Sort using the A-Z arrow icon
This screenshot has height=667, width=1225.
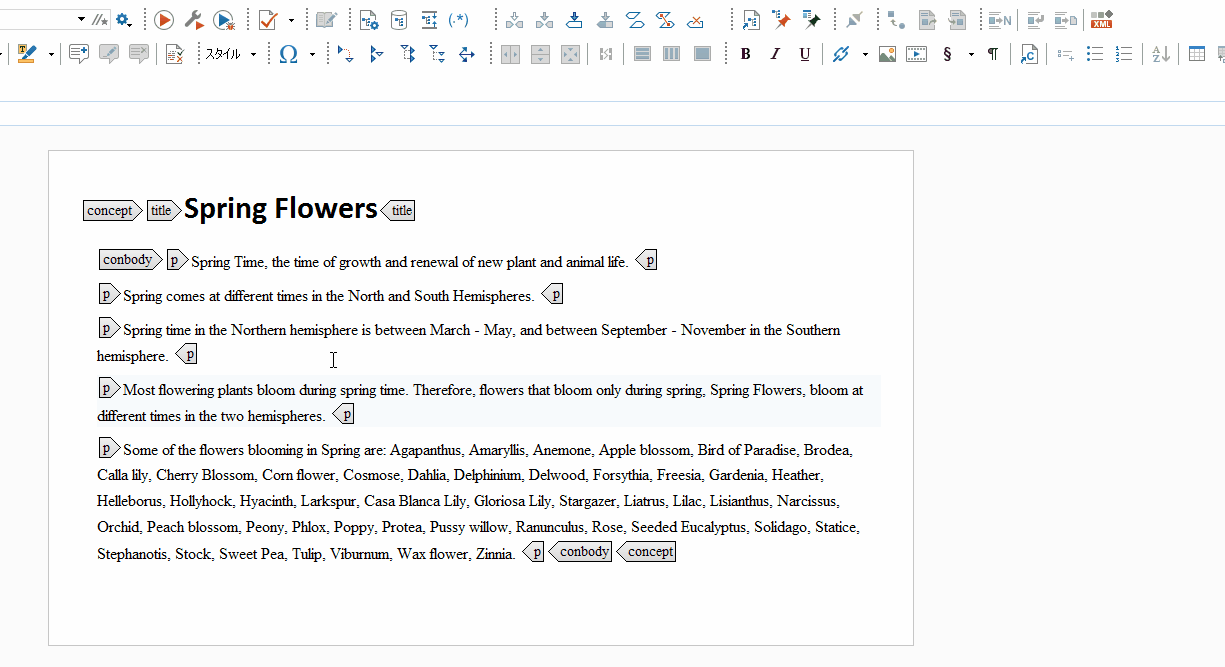point(1161,54)
